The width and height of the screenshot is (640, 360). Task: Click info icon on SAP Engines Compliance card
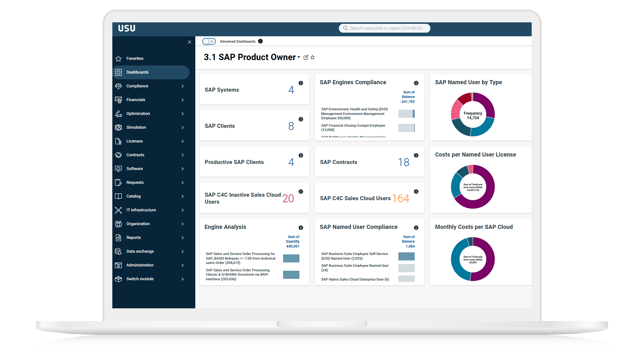tap(416, 83)
